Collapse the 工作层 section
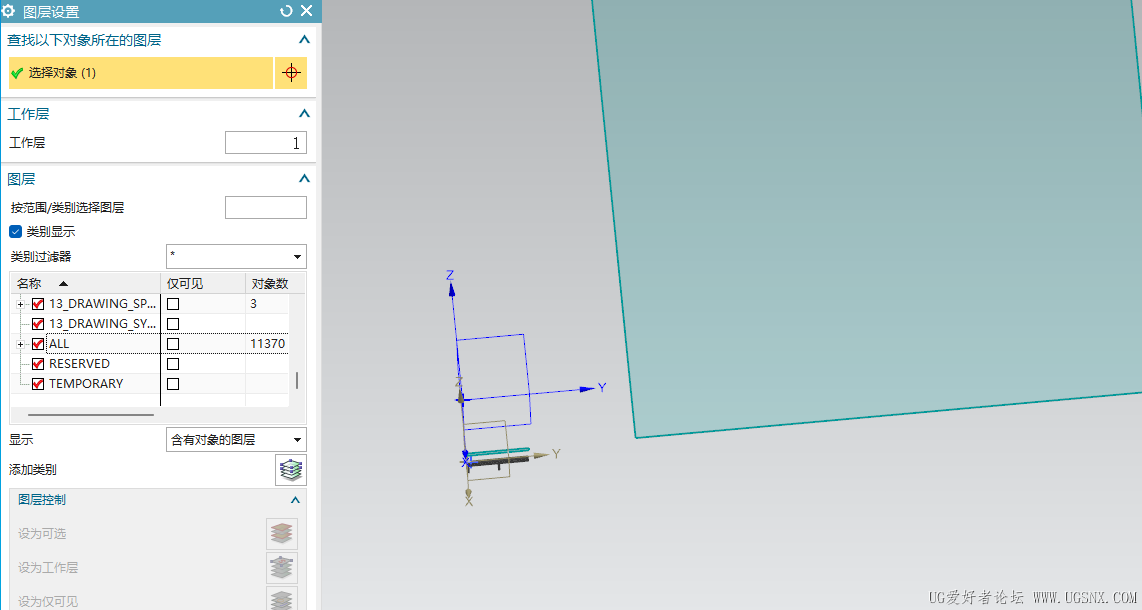The height and width of the screenshot is (610, 1142). [x=304, y=114]
